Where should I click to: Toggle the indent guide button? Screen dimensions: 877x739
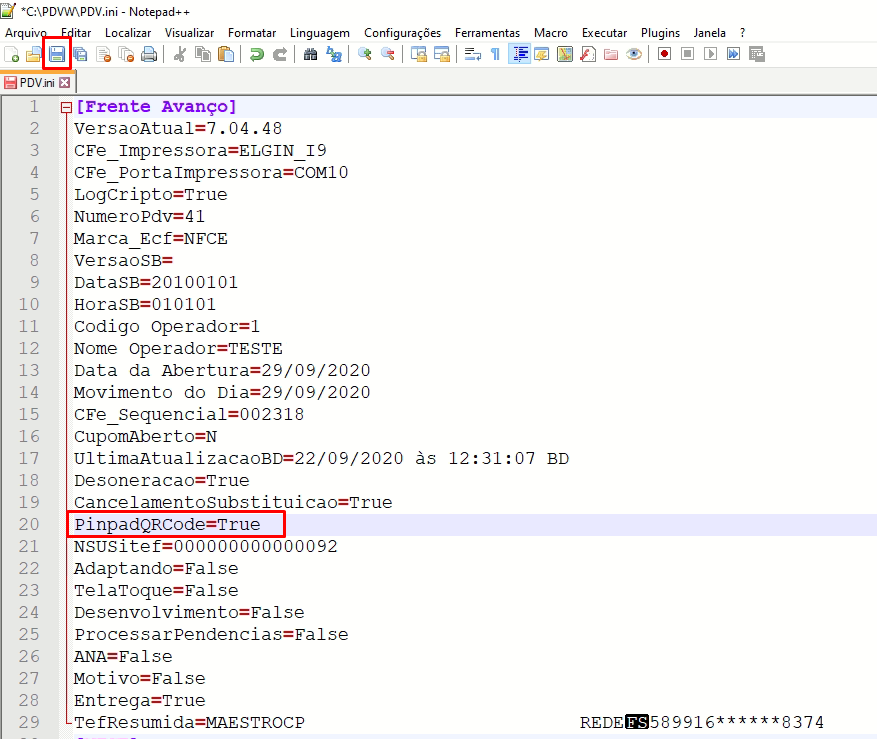[x=519, y=54]
